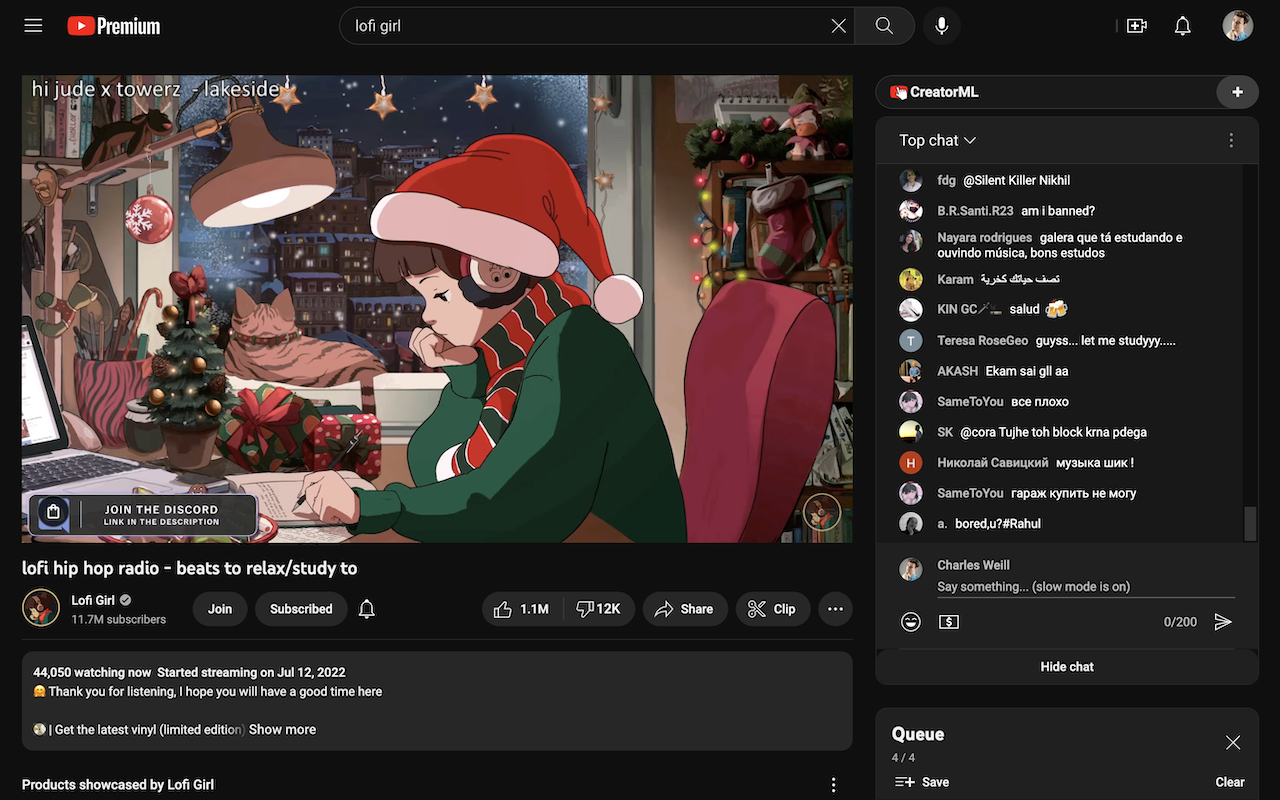
Task: Click SameToYou все плохо message
Action: [x=1003, y=402]
